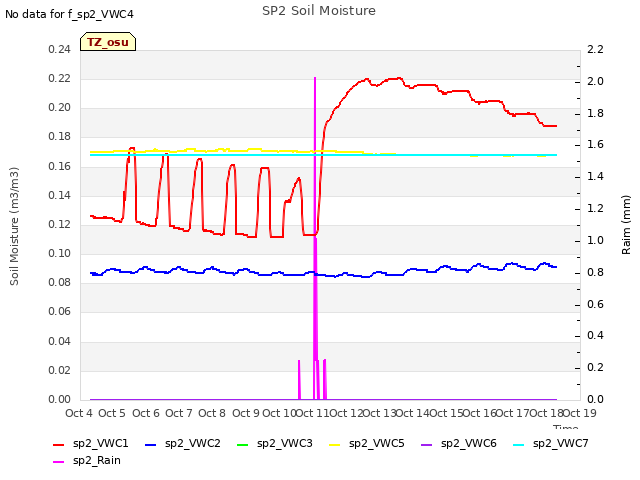Image resolution: width=640 pixels, height=480 pixels.
Task: Click the yellow sp2_VWC5 legend color marker
Action: (x=335, y=444)
